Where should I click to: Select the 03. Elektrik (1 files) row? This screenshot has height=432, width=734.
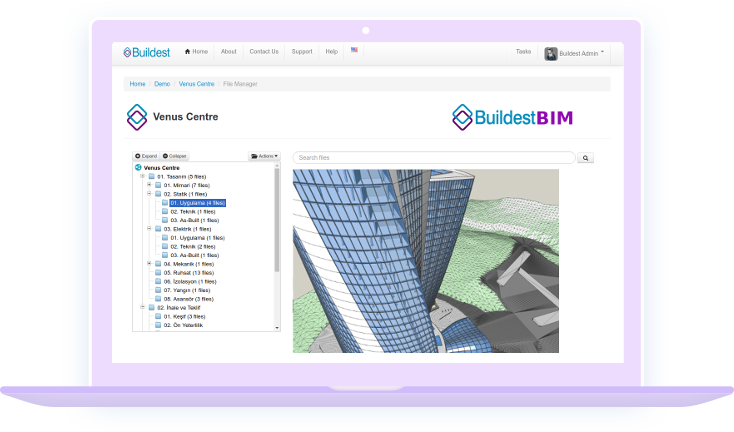click(x=187, y=229)
